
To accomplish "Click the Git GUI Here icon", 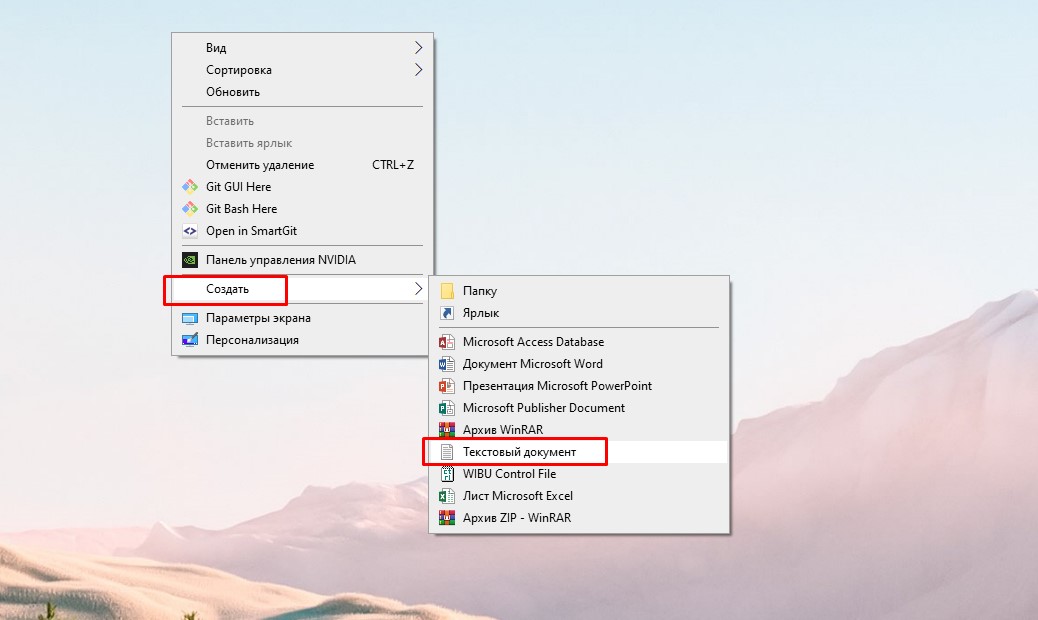I will click(190, 187).
